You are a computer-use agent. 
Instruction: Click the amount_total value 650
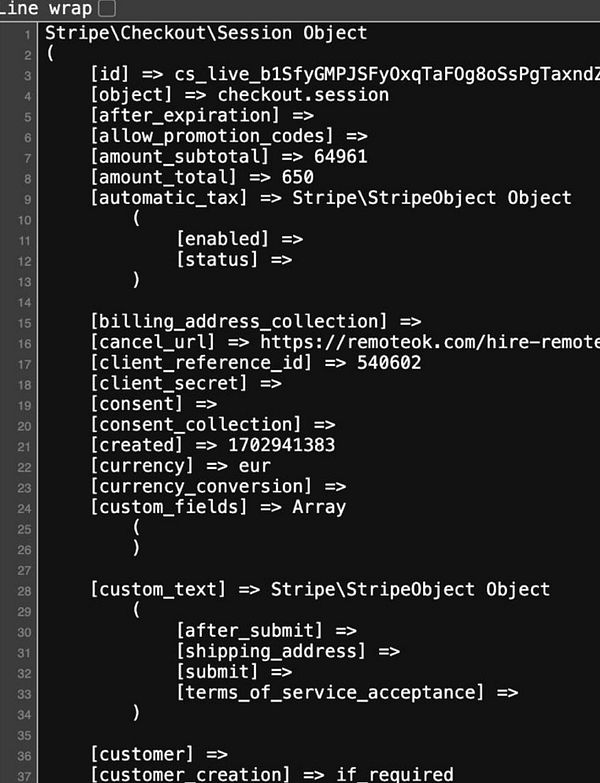click(x=298, y=177)
